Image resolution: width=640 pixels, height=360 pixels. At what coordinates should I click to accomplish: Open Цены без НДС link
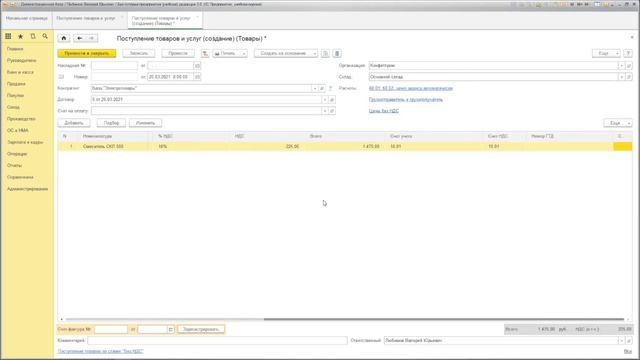pos(384,111)
